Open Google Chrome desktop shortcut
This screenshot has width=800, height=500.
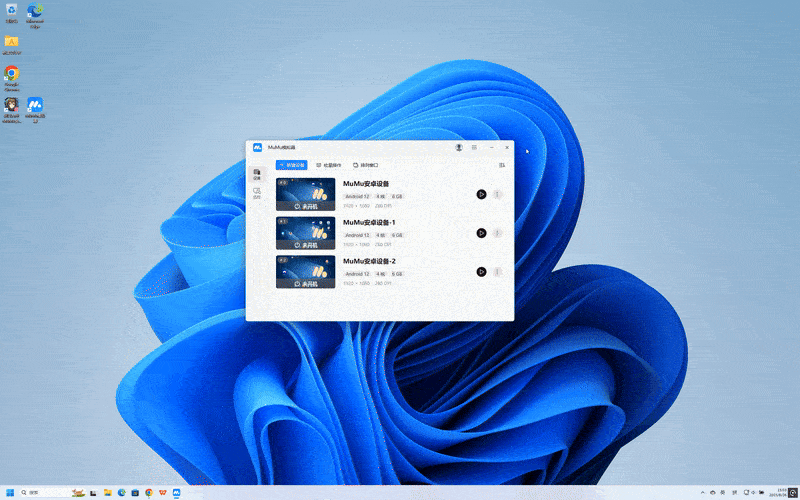[x=11, y=74]
